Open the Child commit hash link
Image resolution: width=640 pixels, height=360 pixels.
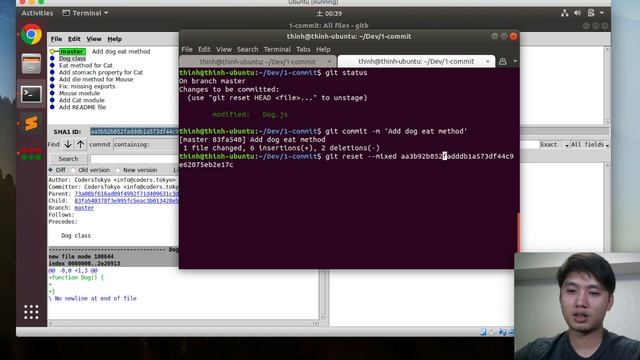126,201
